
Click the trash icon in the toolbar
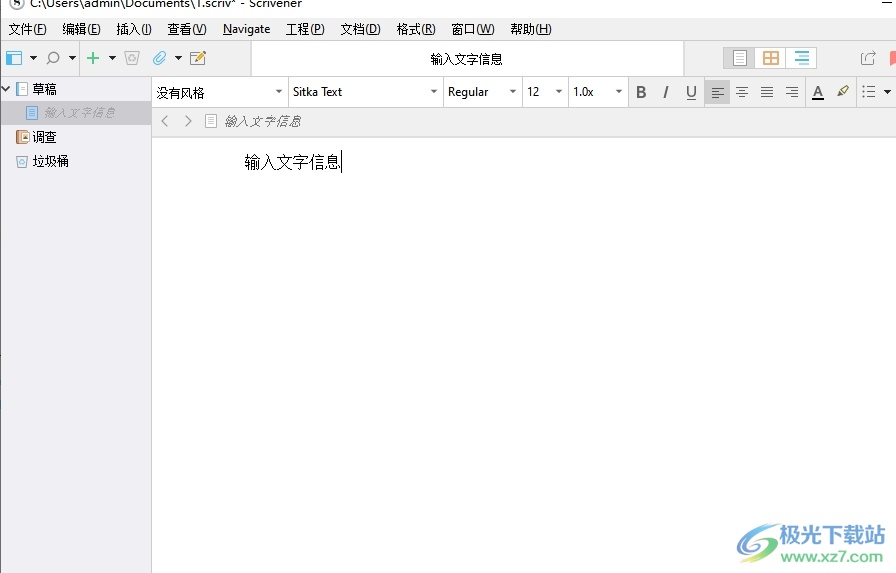click(132, 58)
